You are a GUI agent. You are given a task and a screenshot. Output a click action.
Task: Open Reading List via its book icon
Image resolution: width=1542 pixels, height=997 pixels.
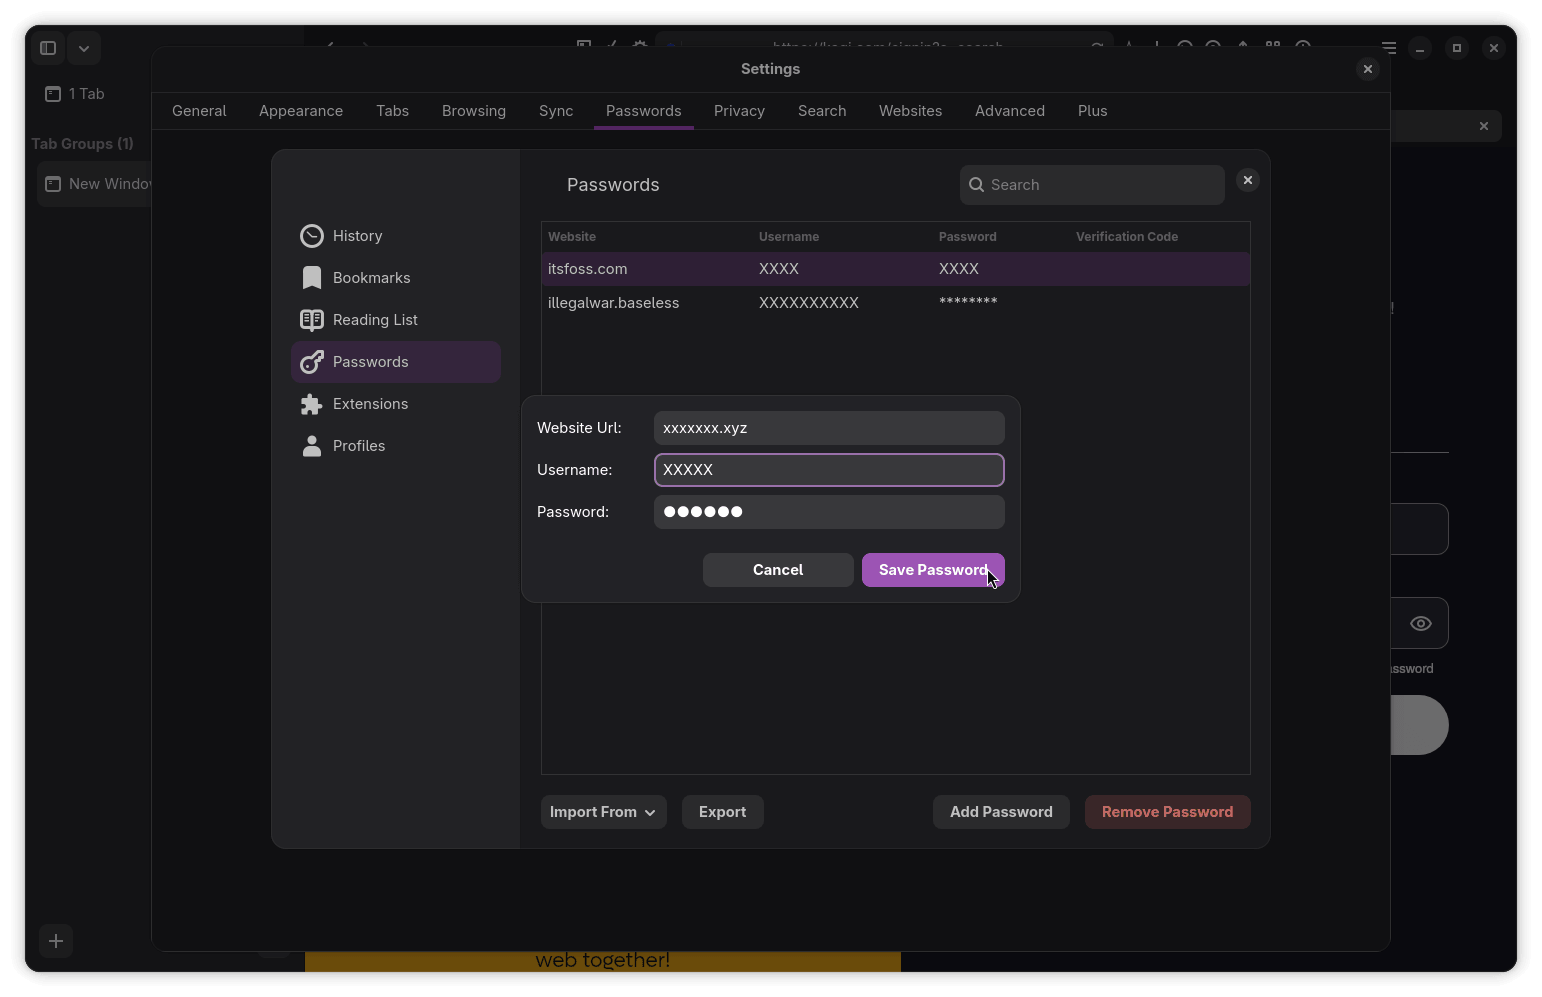coord(312,320)
